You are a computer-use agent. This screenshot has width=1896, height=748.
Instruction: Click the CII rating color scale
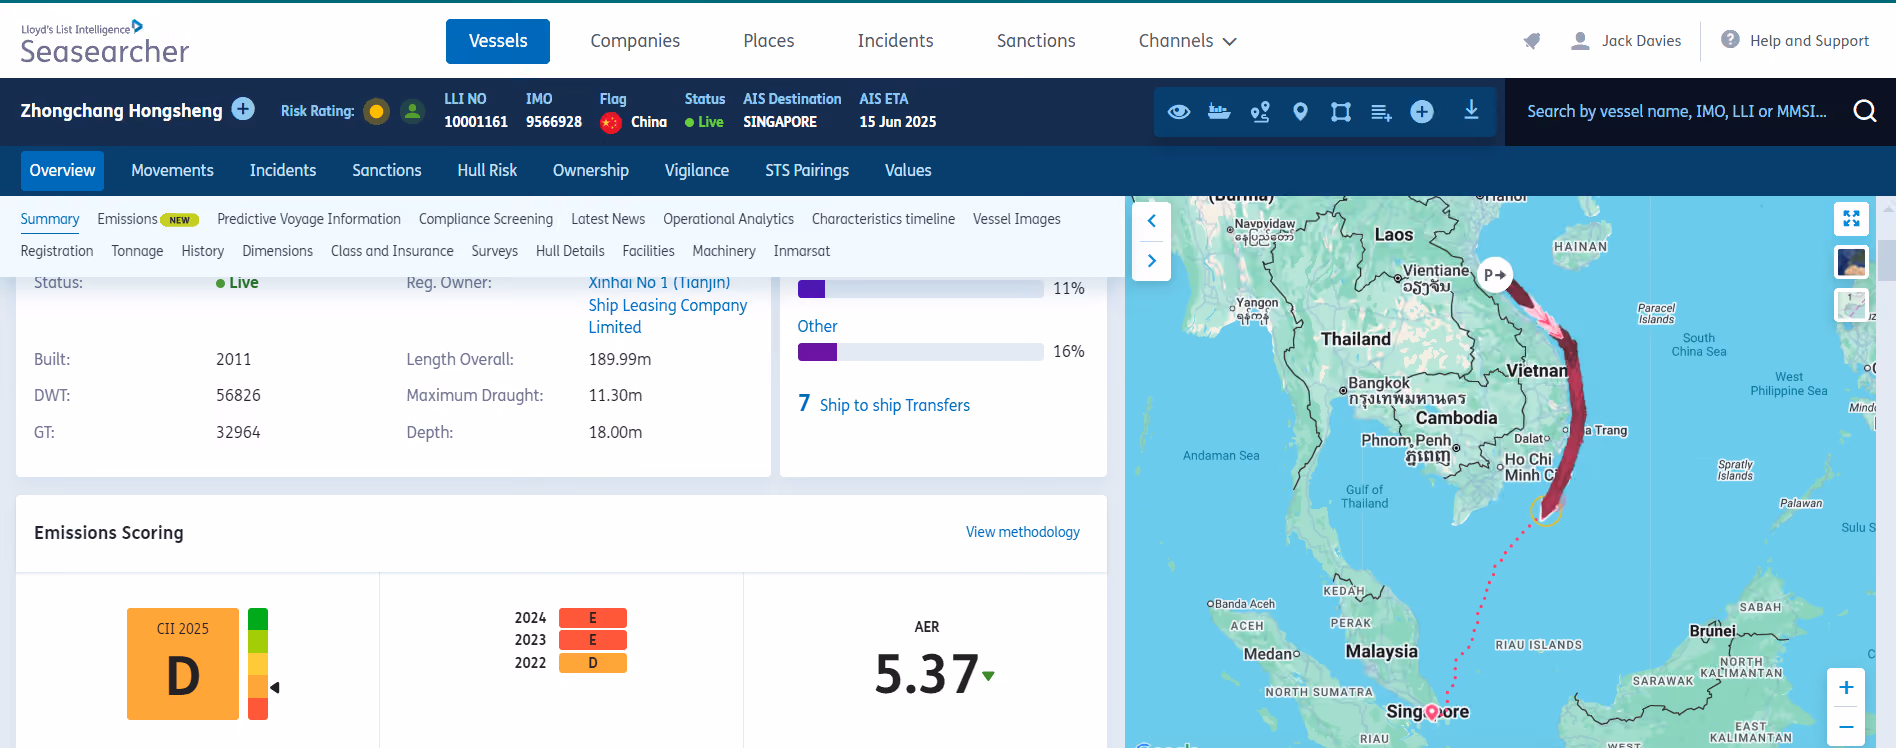[x=258, y=664]
